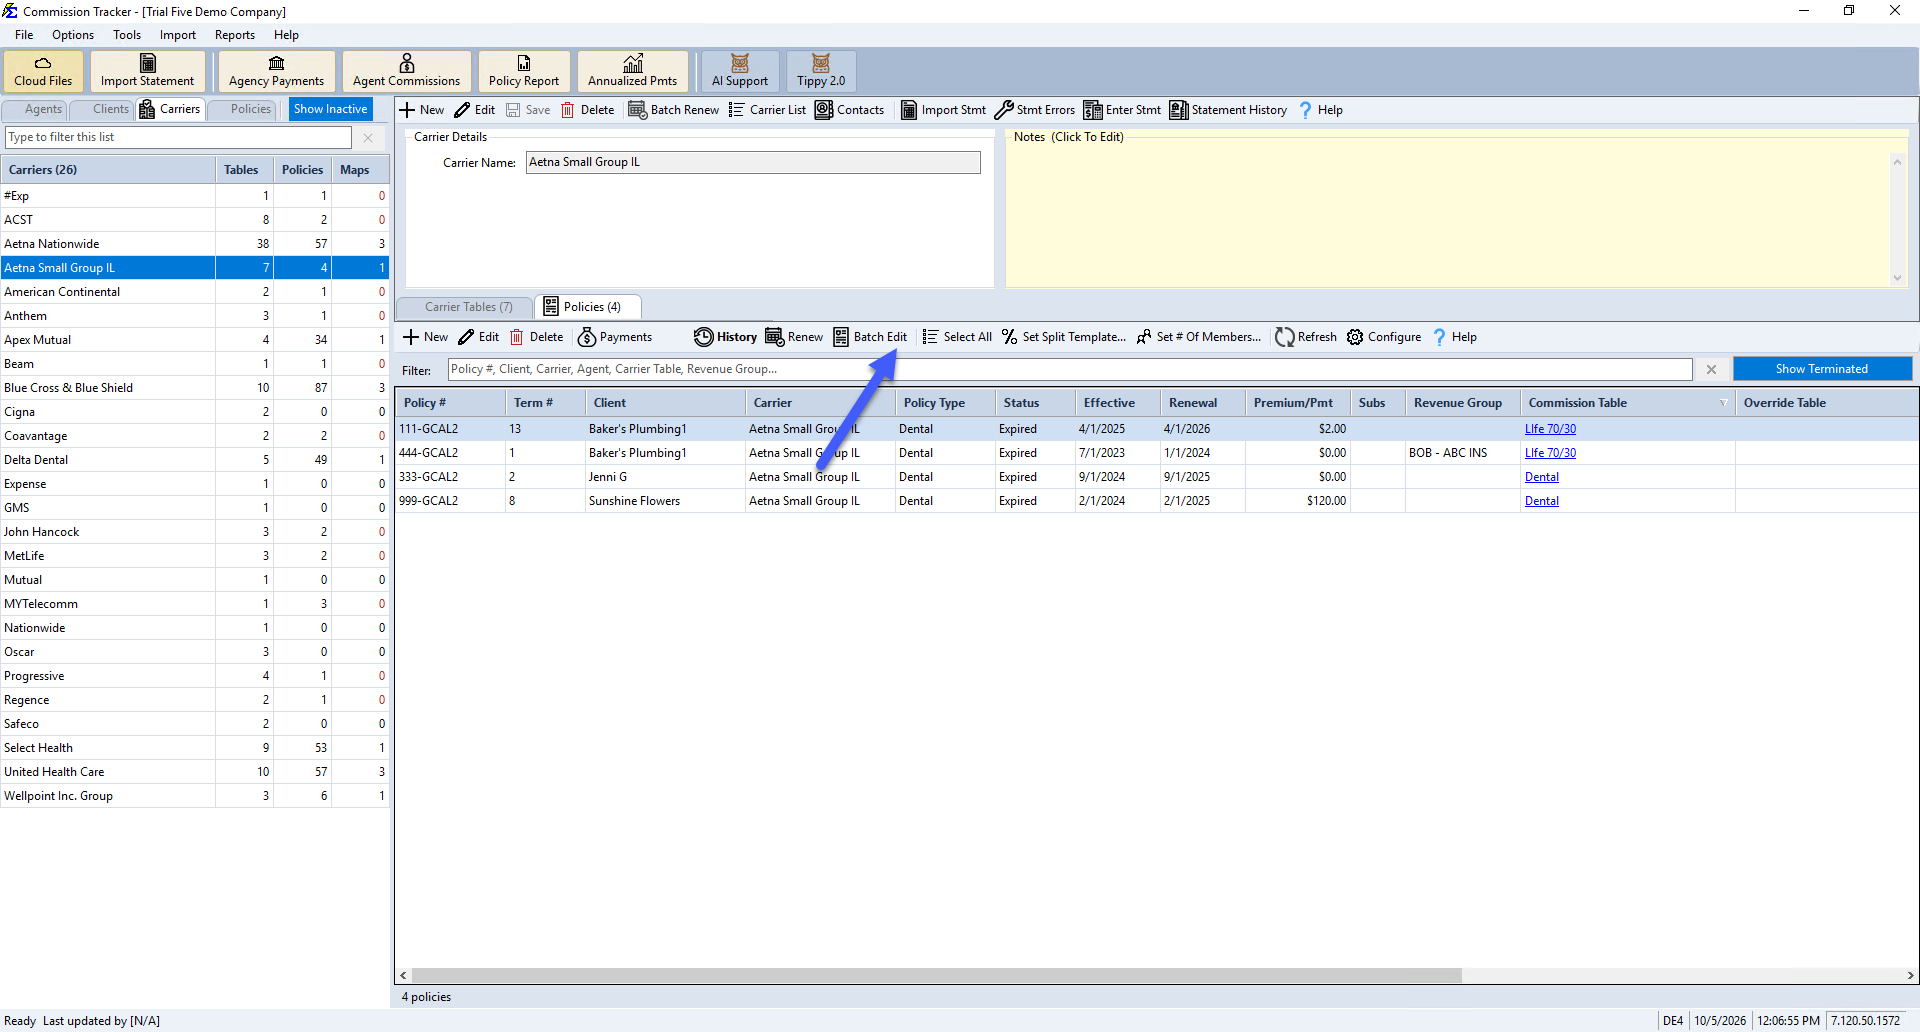
Task: Click Batch Renew in the carrier toolbar
Action: coord(673,110)
